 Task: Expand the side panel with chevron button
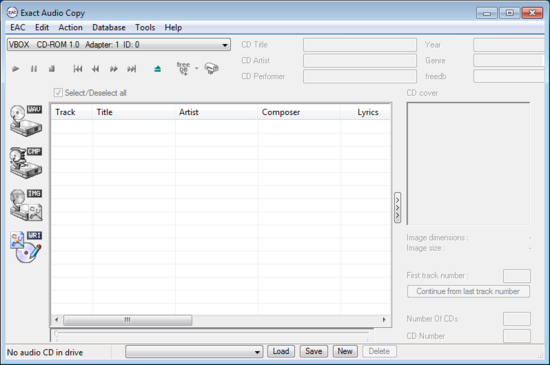(x=397, y=207)
